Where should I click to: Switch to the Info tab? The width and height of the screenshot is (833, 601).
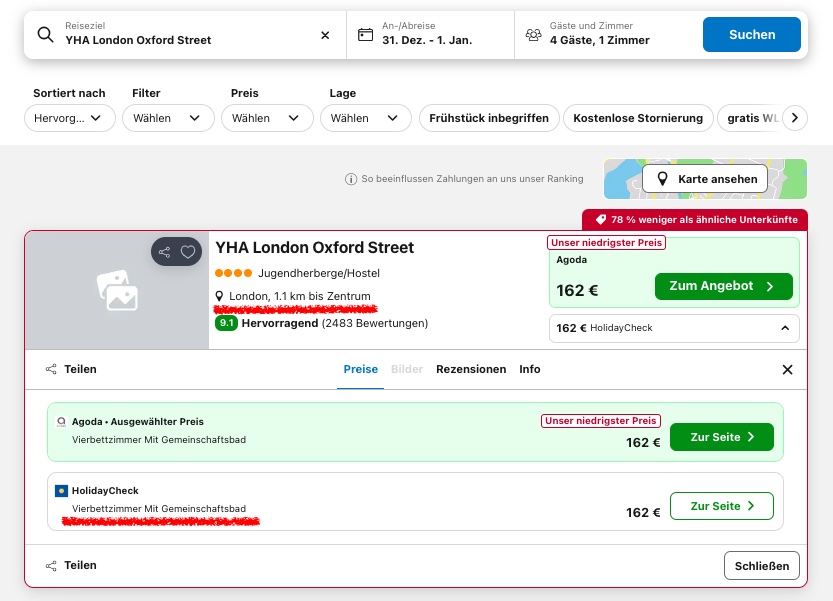[530, 369]
